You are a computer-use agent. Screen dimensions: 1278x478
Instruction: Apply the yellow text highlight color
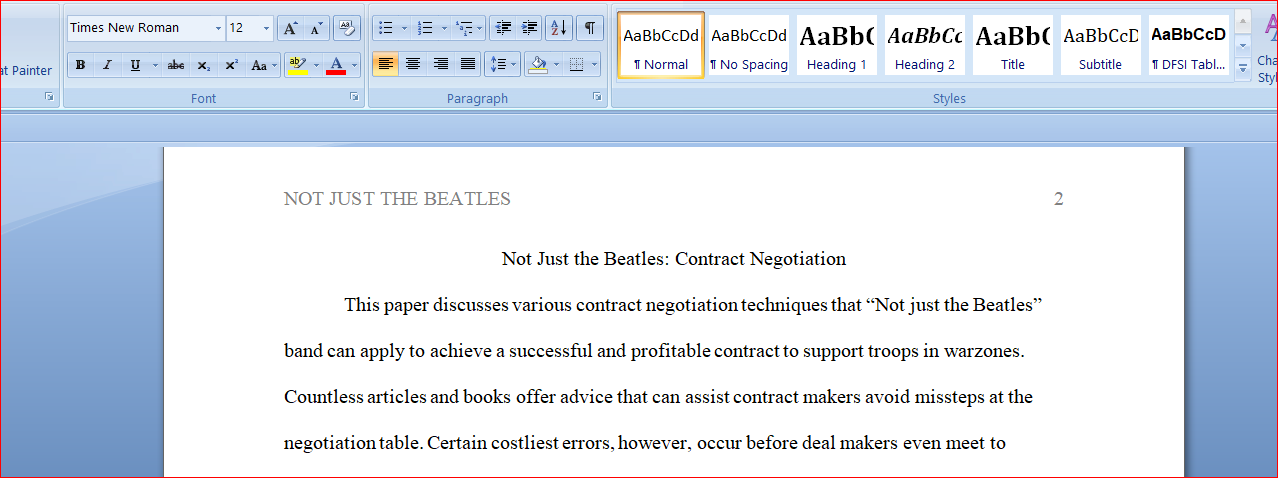pyautogui.click(x=297, y=65)
